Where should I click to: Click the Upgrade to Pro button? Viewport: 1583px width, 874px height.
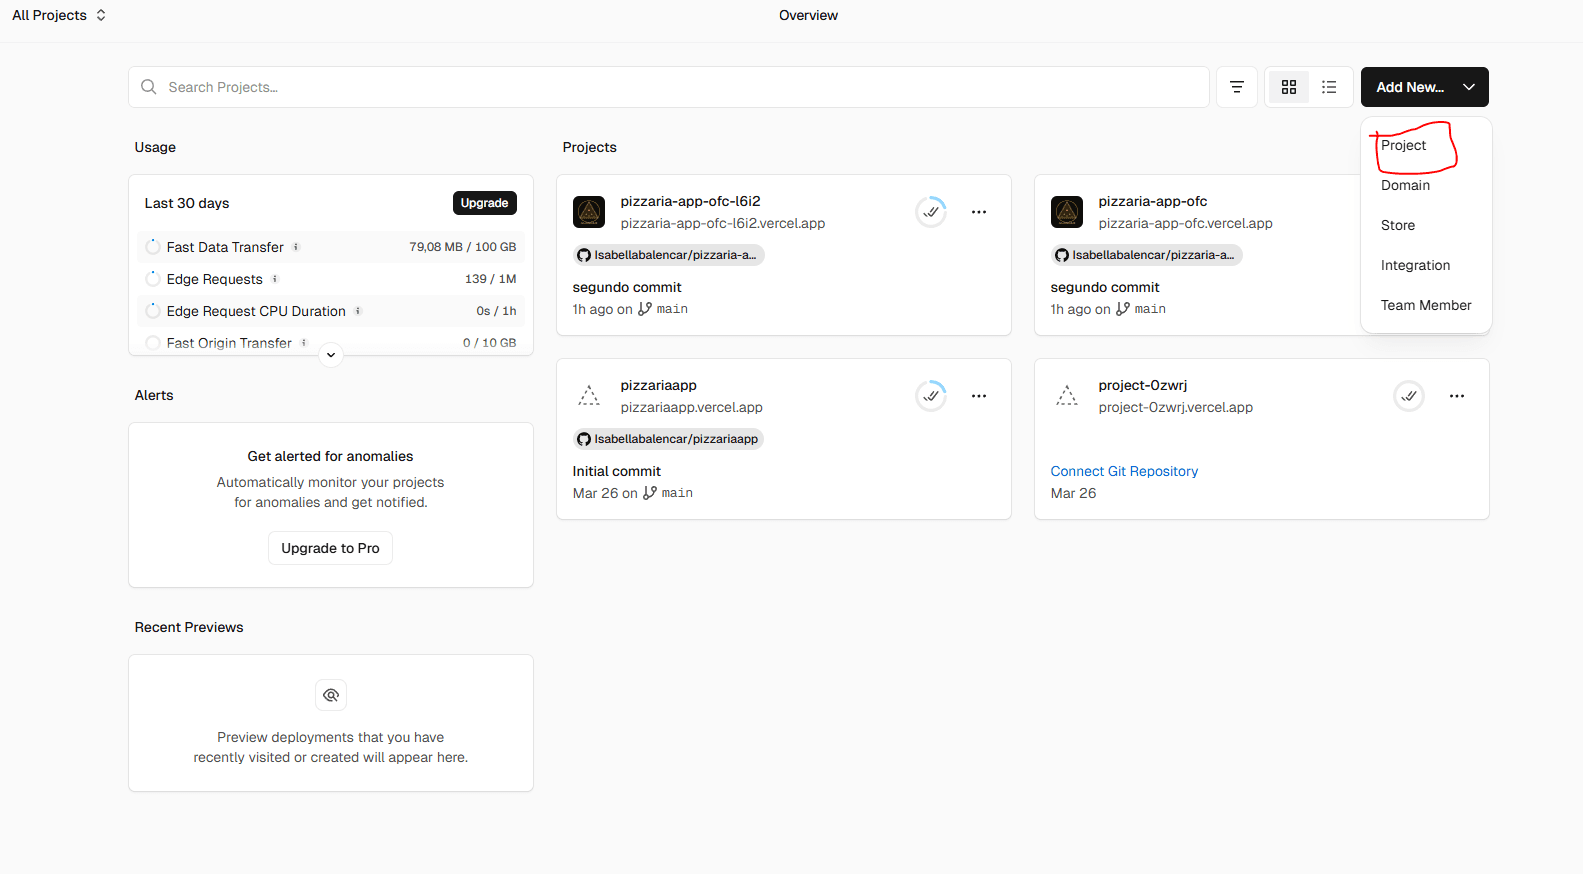pos(330,548)
